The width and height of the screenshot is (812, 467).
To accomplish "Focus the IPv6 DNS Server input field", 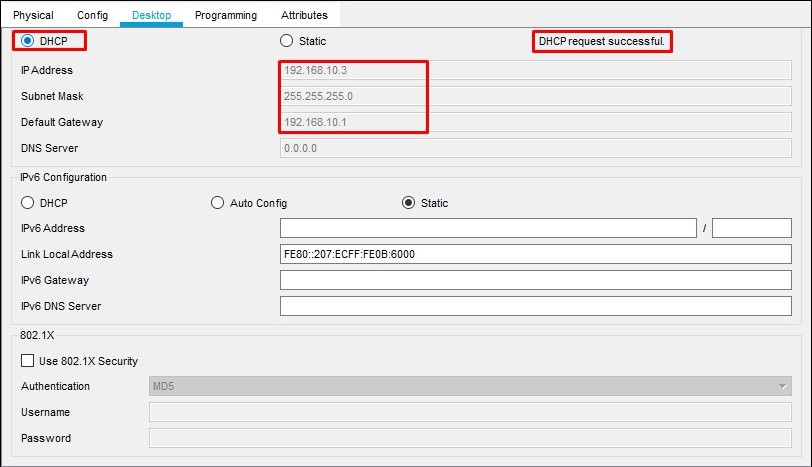I will 535,306.
